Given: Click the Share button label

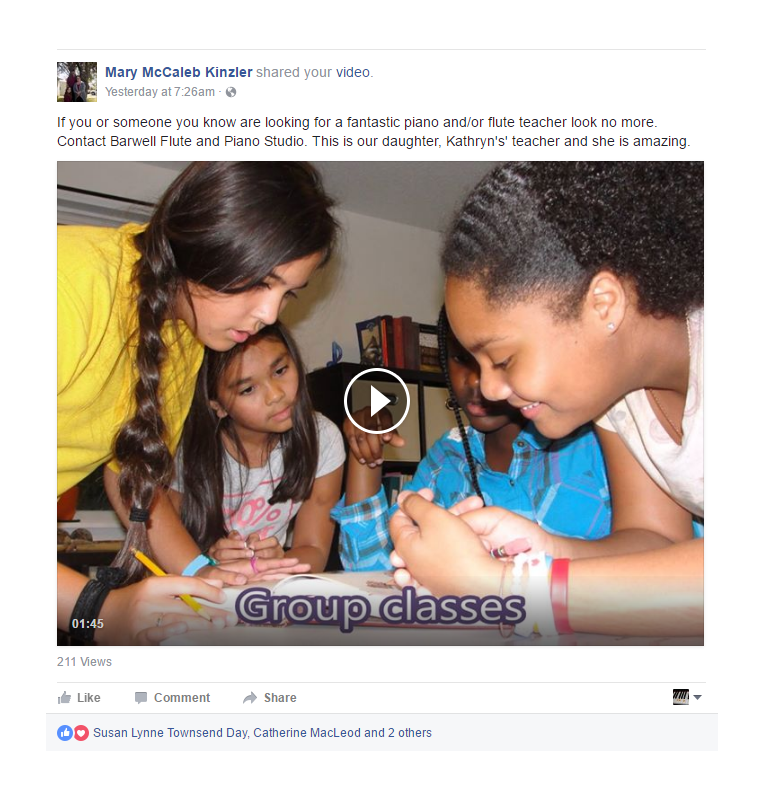Looking at the screenshot, I should pos(280,697).
